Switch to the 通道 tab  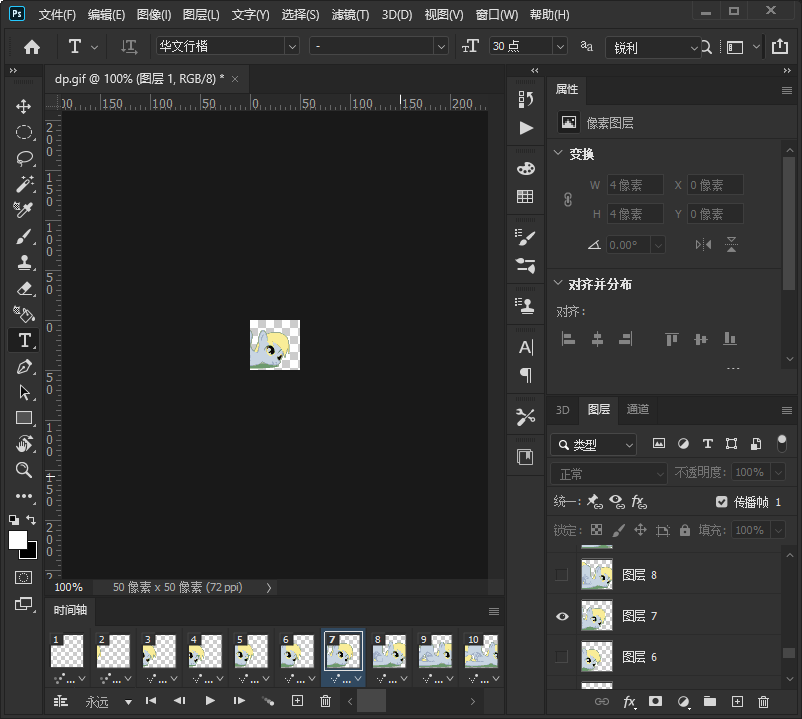click(x=637, y=409)
